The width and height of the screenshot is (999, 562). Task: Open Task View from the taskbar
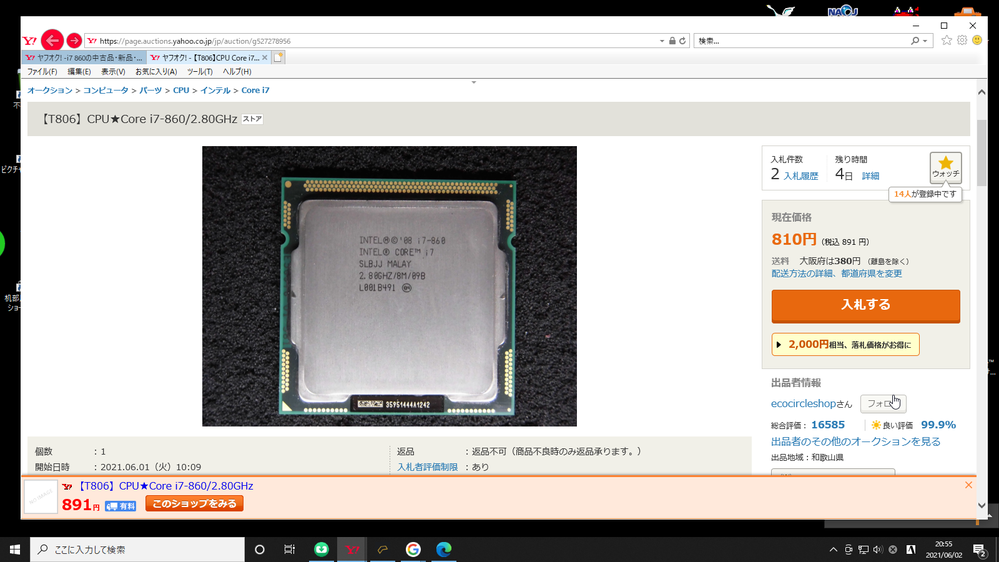point(289,549)
